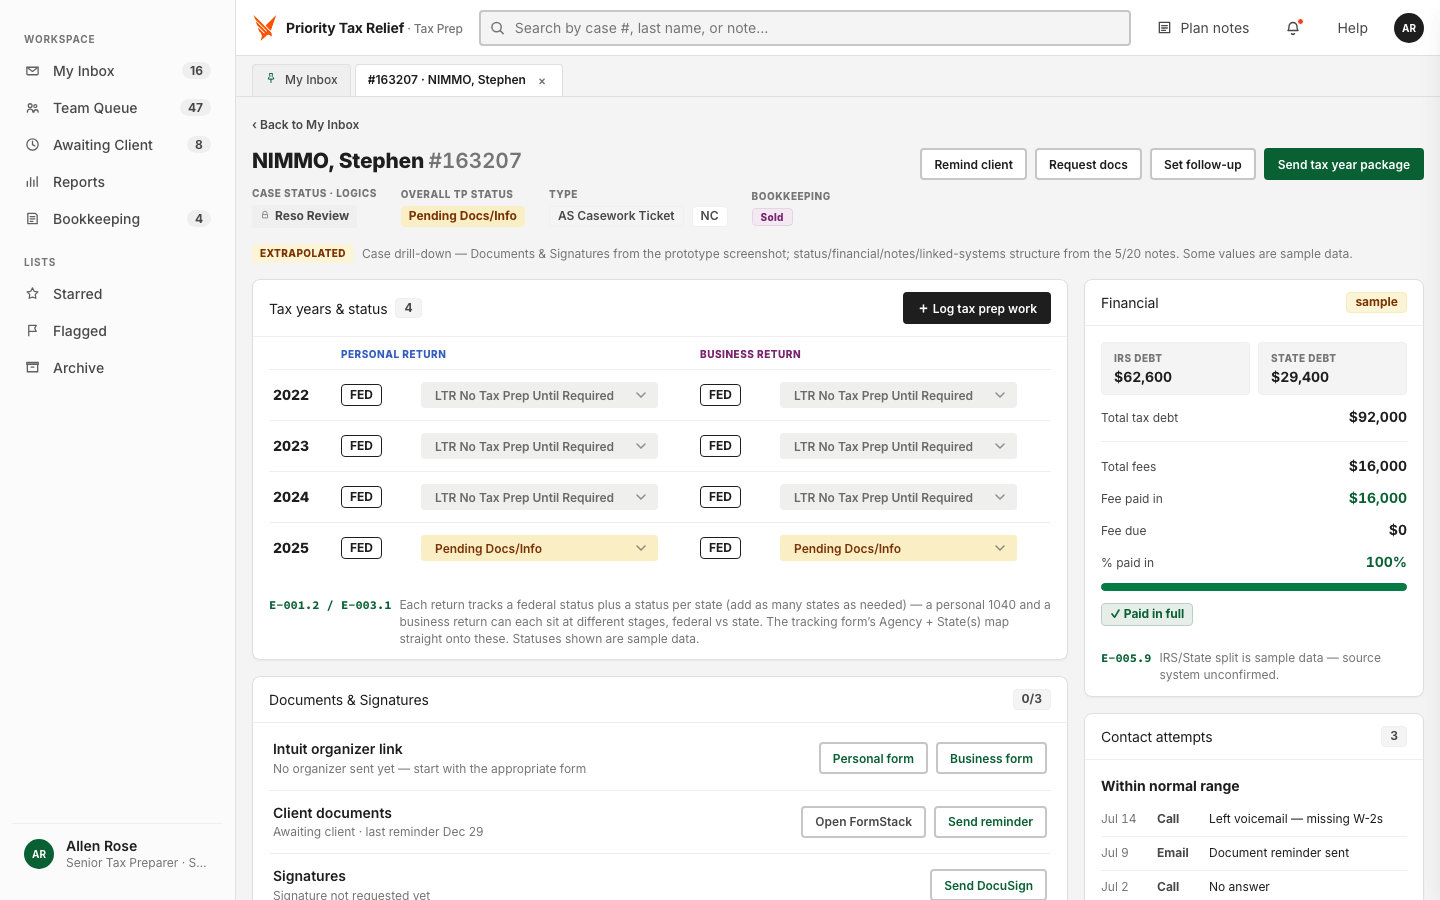Click the IRS Debt $62,600 card
This screenshot has height=900, width=1440.
(1175, 368)
